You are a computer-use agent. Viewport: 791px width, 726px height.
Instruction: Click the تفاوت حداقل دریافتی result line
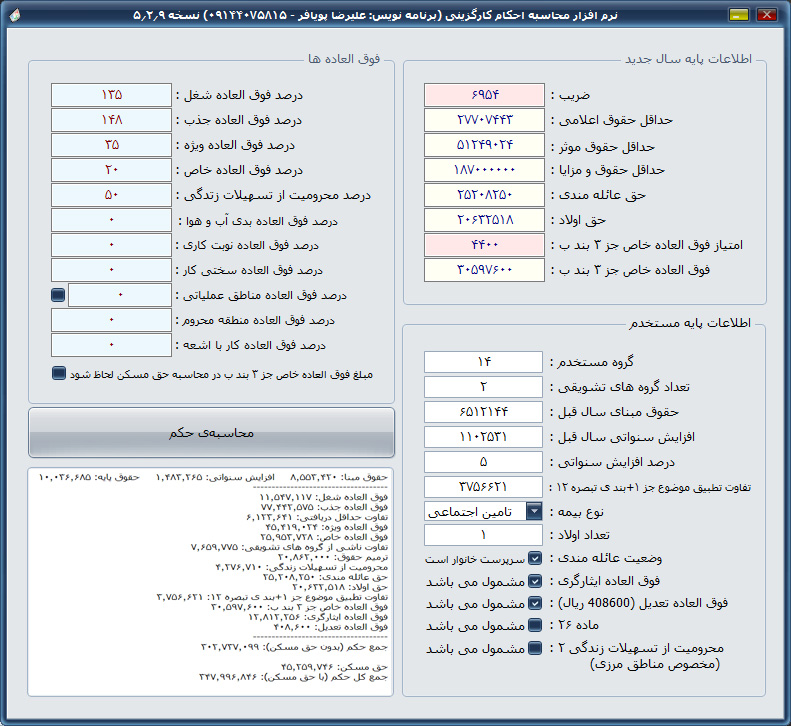coord(317,517)
